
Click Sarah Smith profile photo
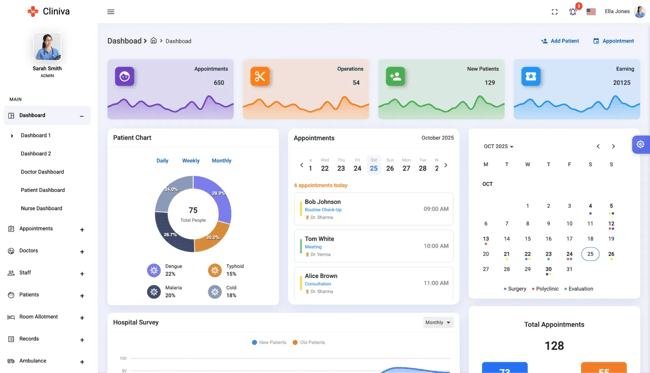pyautogui.click(x=47, y=47)
